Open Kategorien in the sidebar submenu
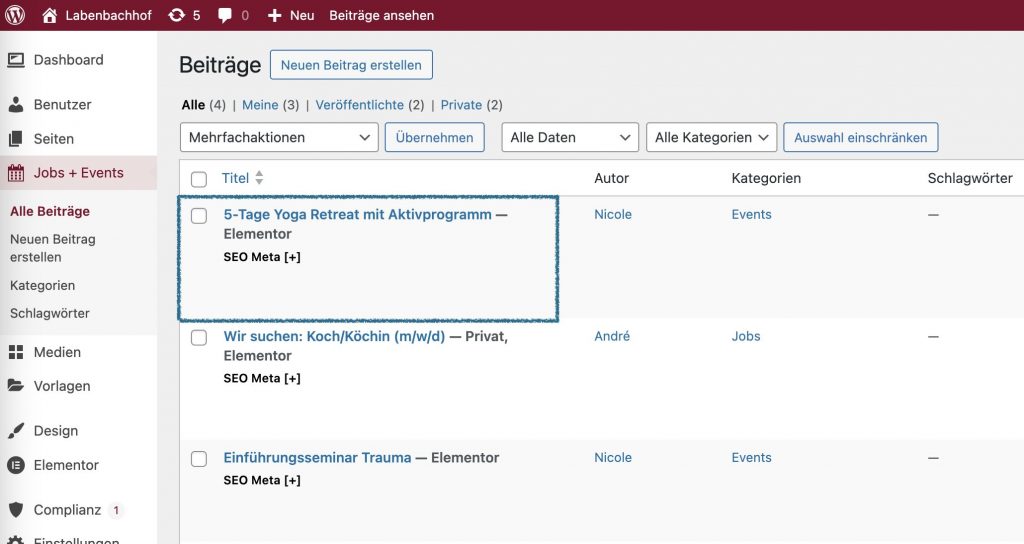This screenshot has height=544, width=1024. [42, 285]
